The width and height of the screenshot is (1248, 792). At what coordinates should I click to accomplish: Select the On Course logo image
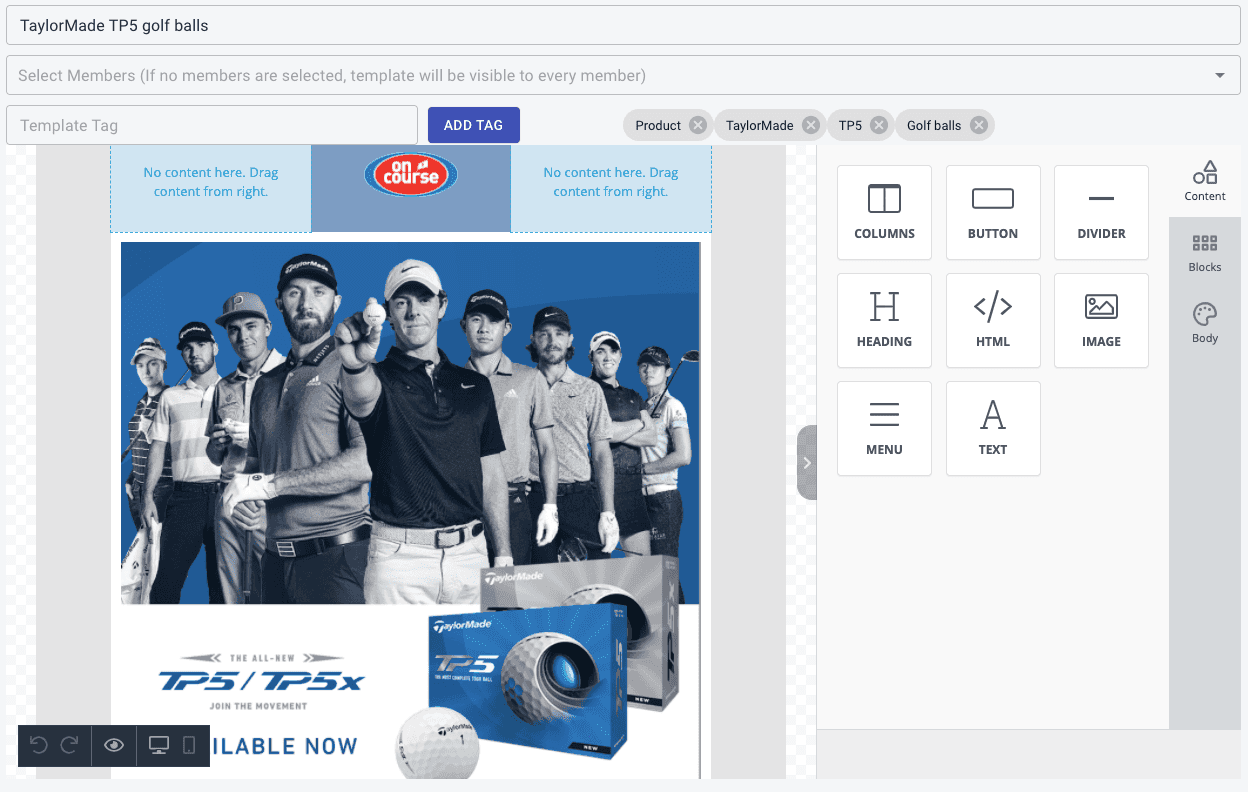pos(411,174)
